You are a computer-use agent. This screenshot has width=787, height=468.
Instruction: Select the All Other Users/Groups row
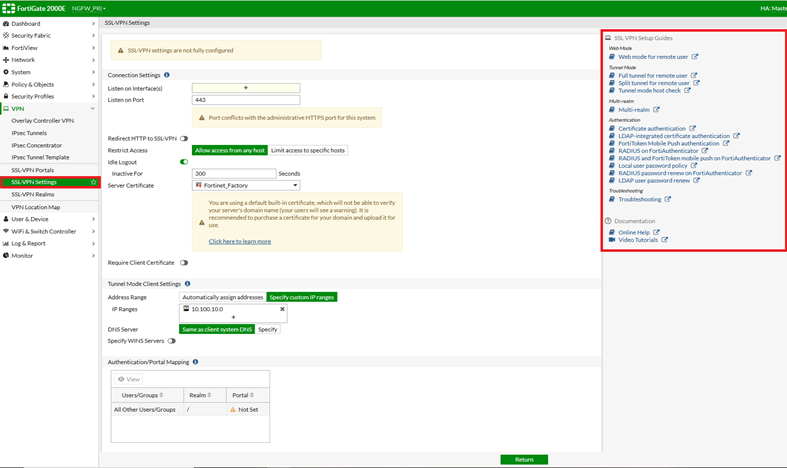pyautogui.click(x=190, y=410)
